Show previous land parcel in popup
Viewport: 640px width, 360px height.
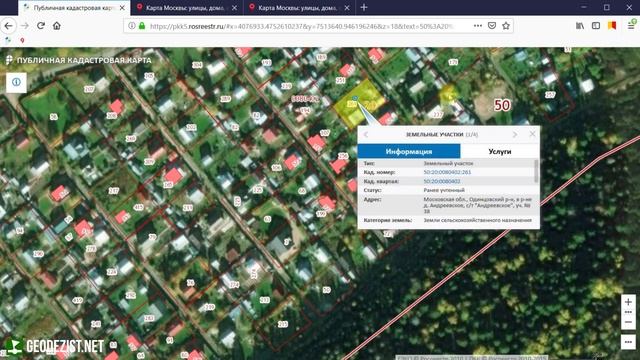[366, 134]
